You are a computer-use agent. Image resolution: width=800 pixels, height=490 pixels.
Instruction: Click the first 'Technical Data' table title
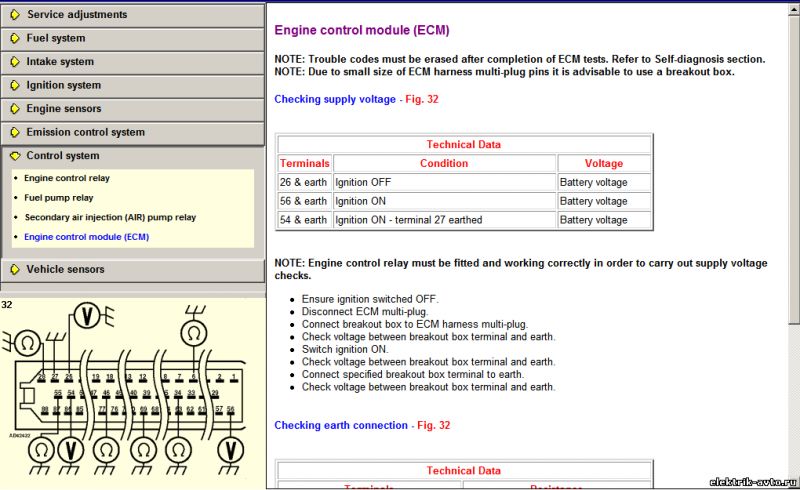point(464,144)
